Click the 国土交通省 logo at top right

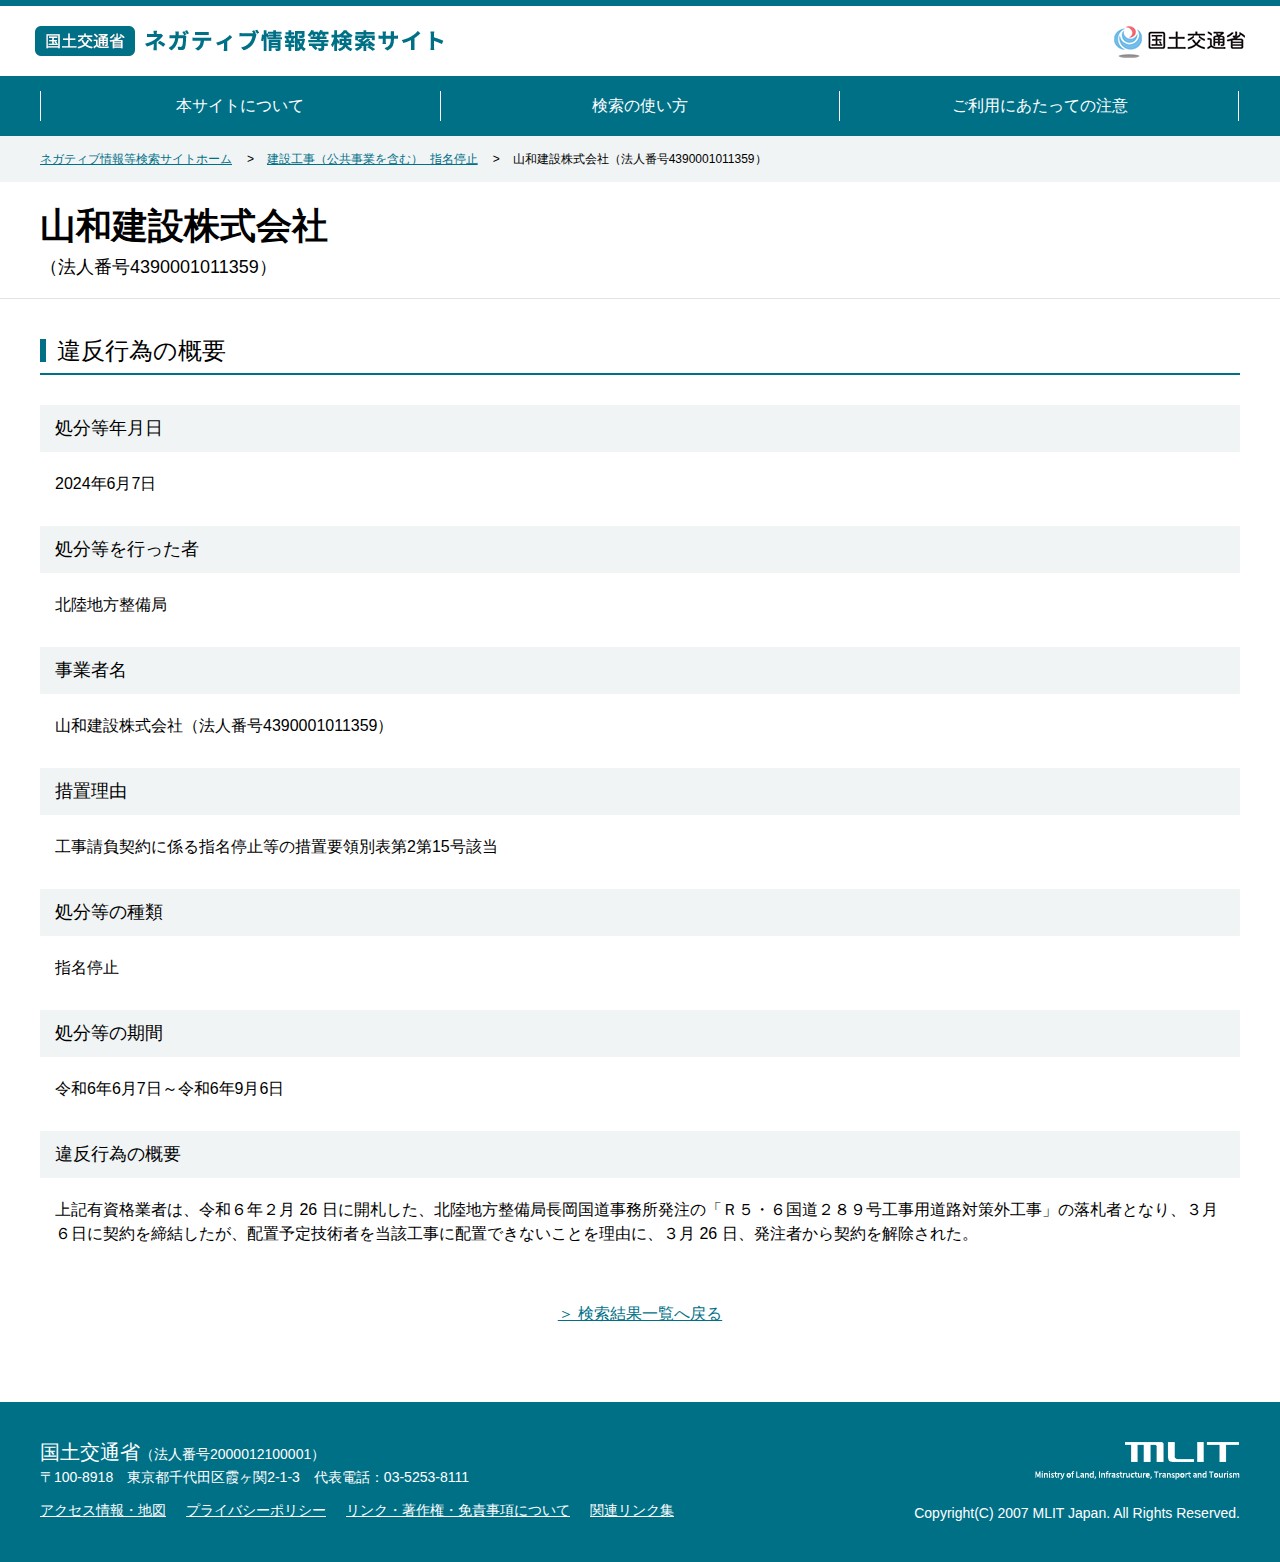click(x=1180, y=41)
